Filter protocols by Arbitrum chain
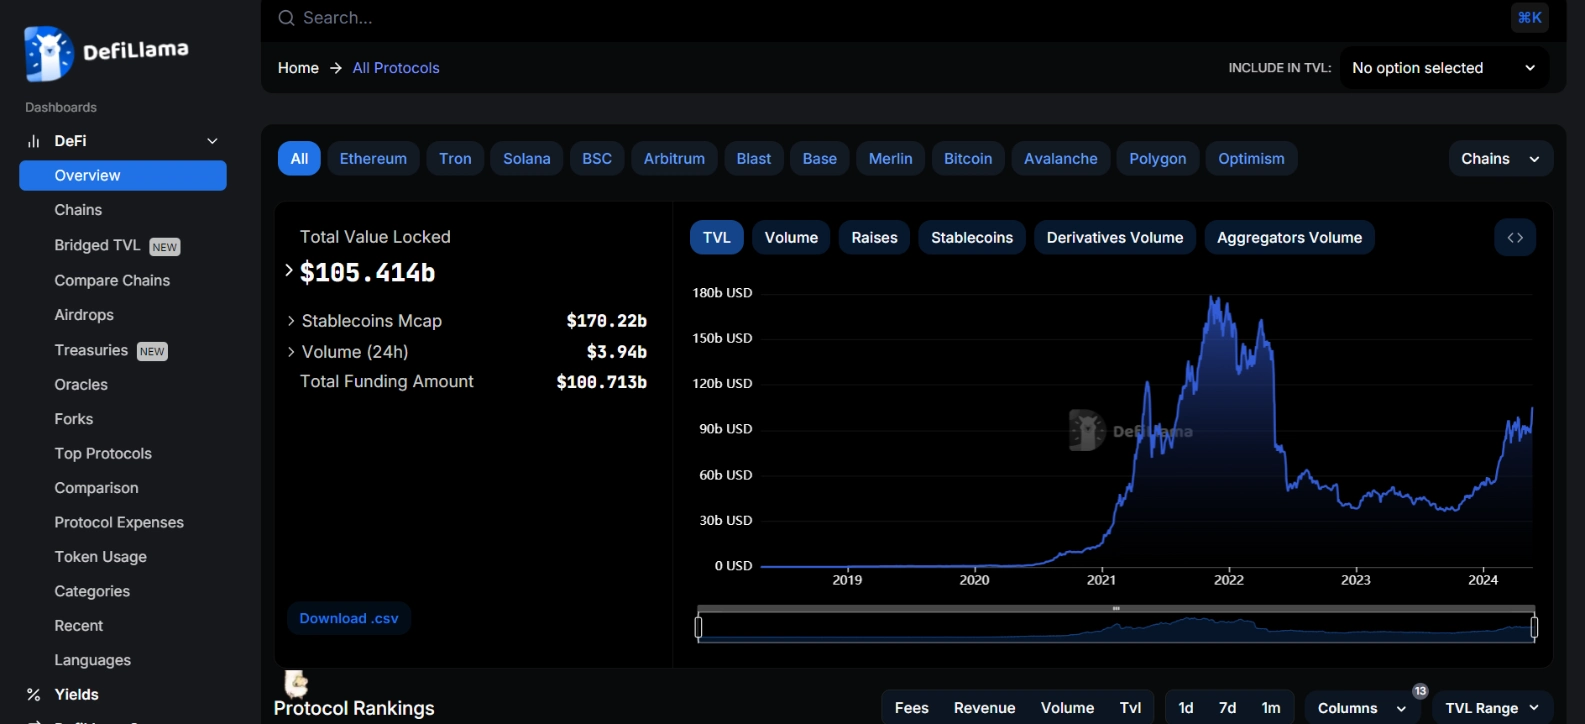 674,159
